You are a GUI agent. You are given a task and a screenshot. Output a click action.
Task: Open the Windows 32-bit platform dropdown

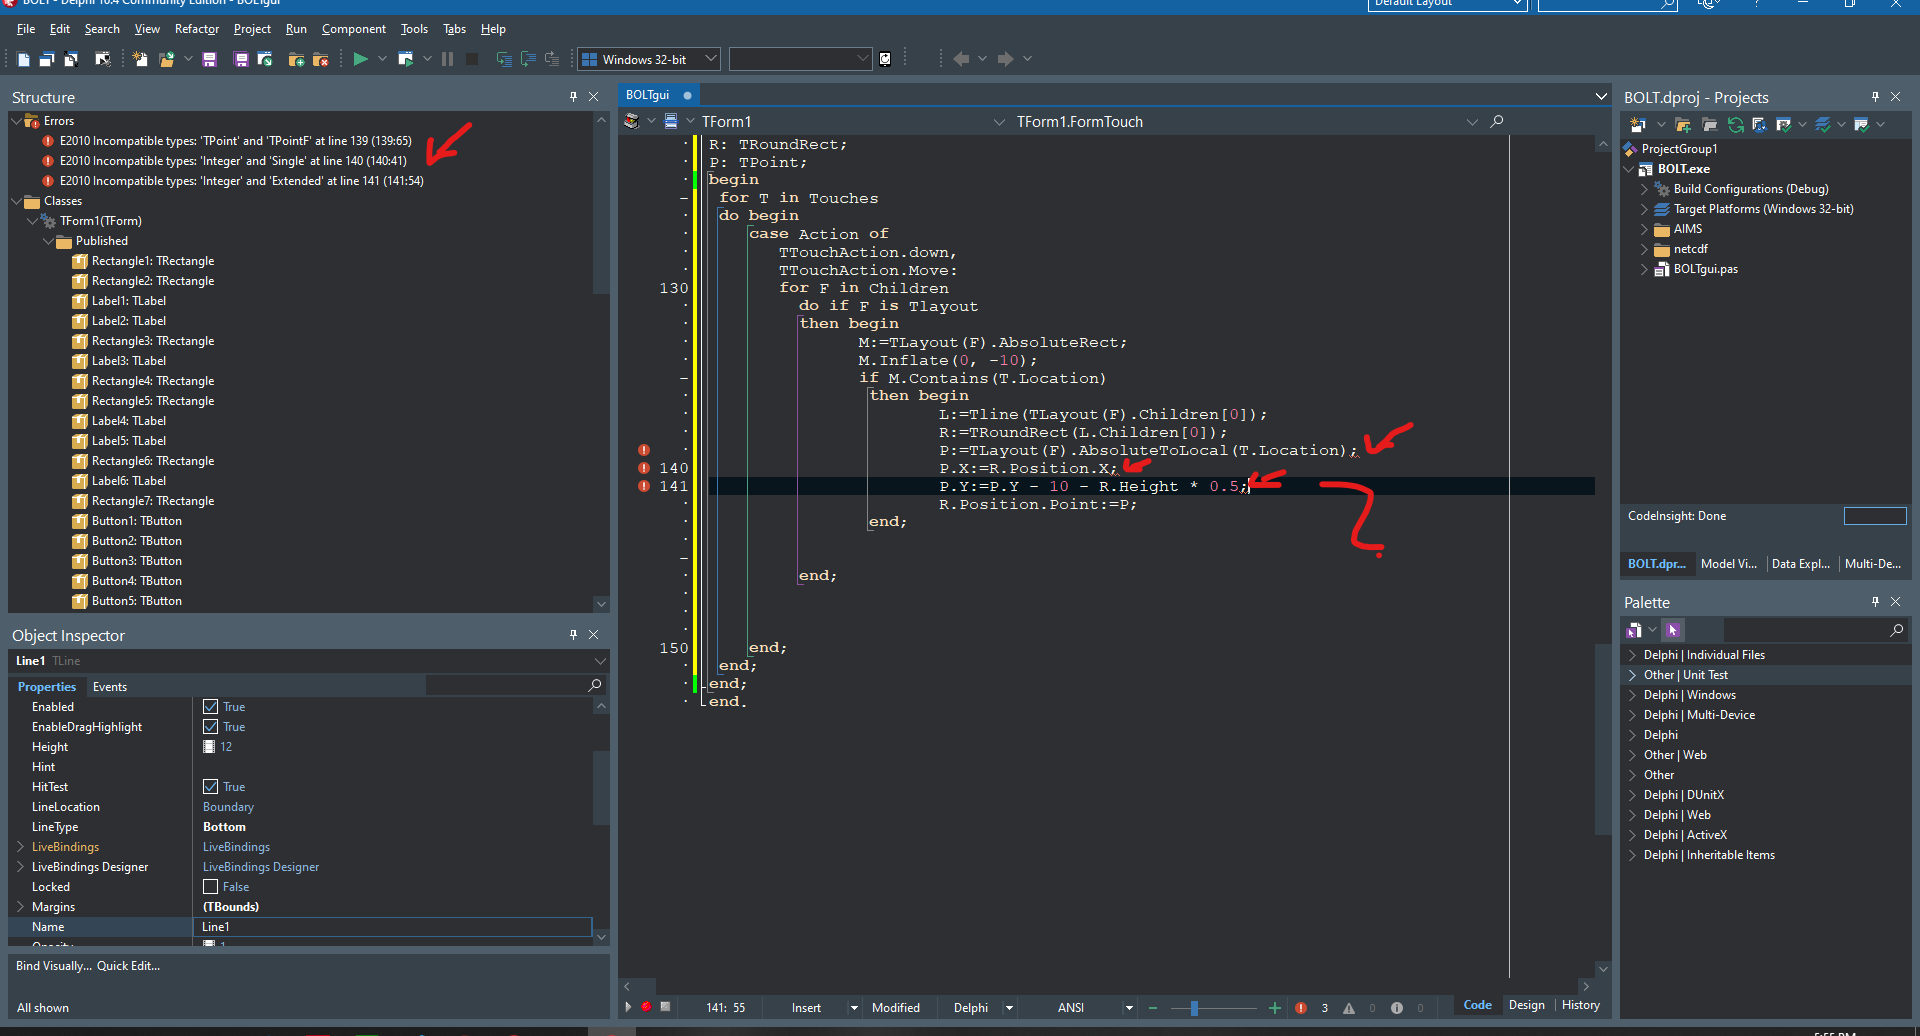[711, 59]
